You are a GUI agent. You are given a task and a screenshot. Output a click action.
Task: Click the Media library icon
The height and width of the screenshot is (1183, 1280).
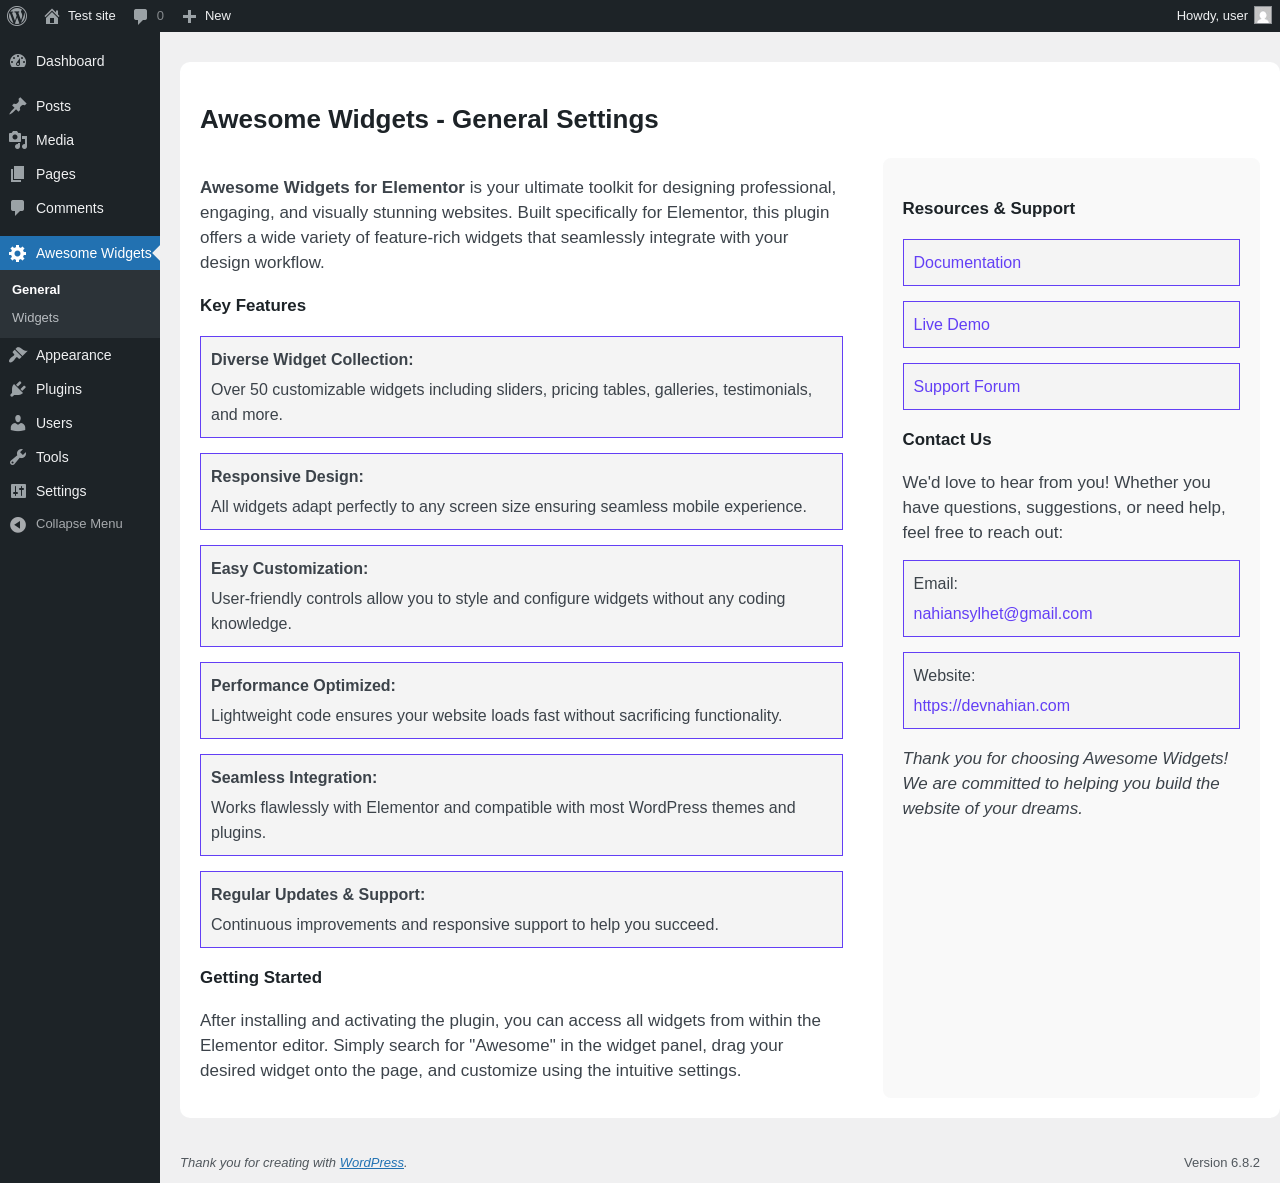coord(18,140)
